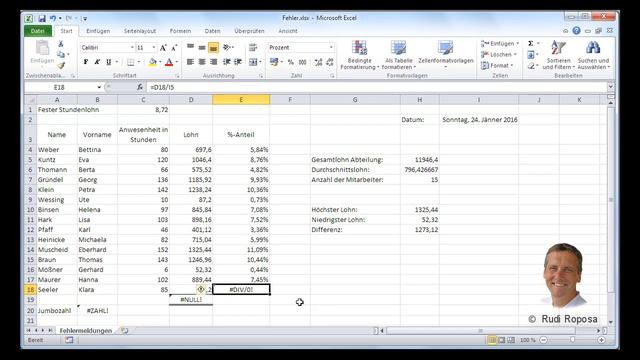Toggle italic K formatting
640x360 pixels.
click(x=97, y=62)
